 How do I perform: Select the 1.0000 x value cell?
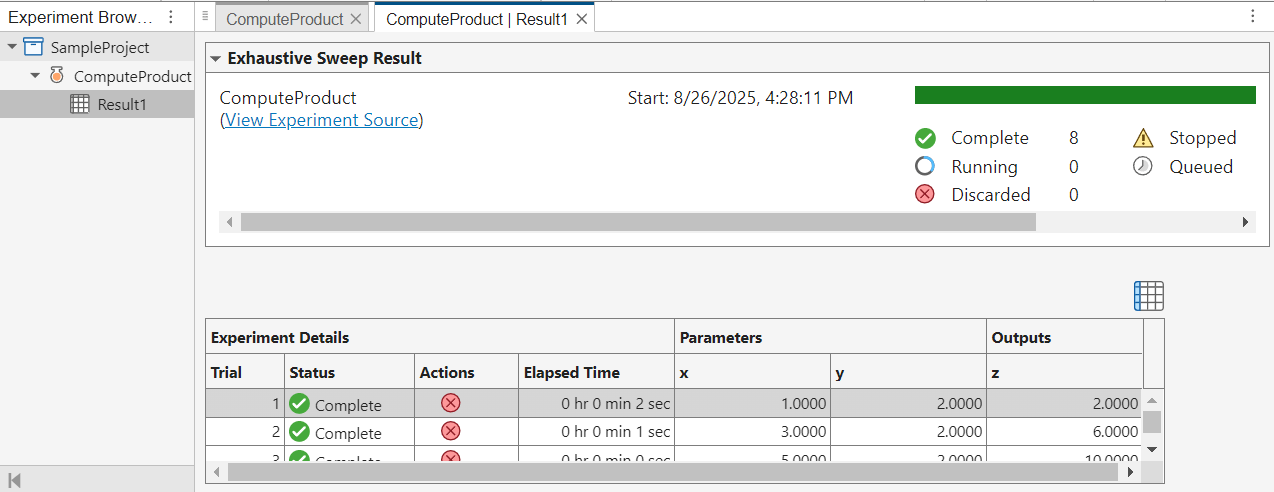tap(752, 404)
